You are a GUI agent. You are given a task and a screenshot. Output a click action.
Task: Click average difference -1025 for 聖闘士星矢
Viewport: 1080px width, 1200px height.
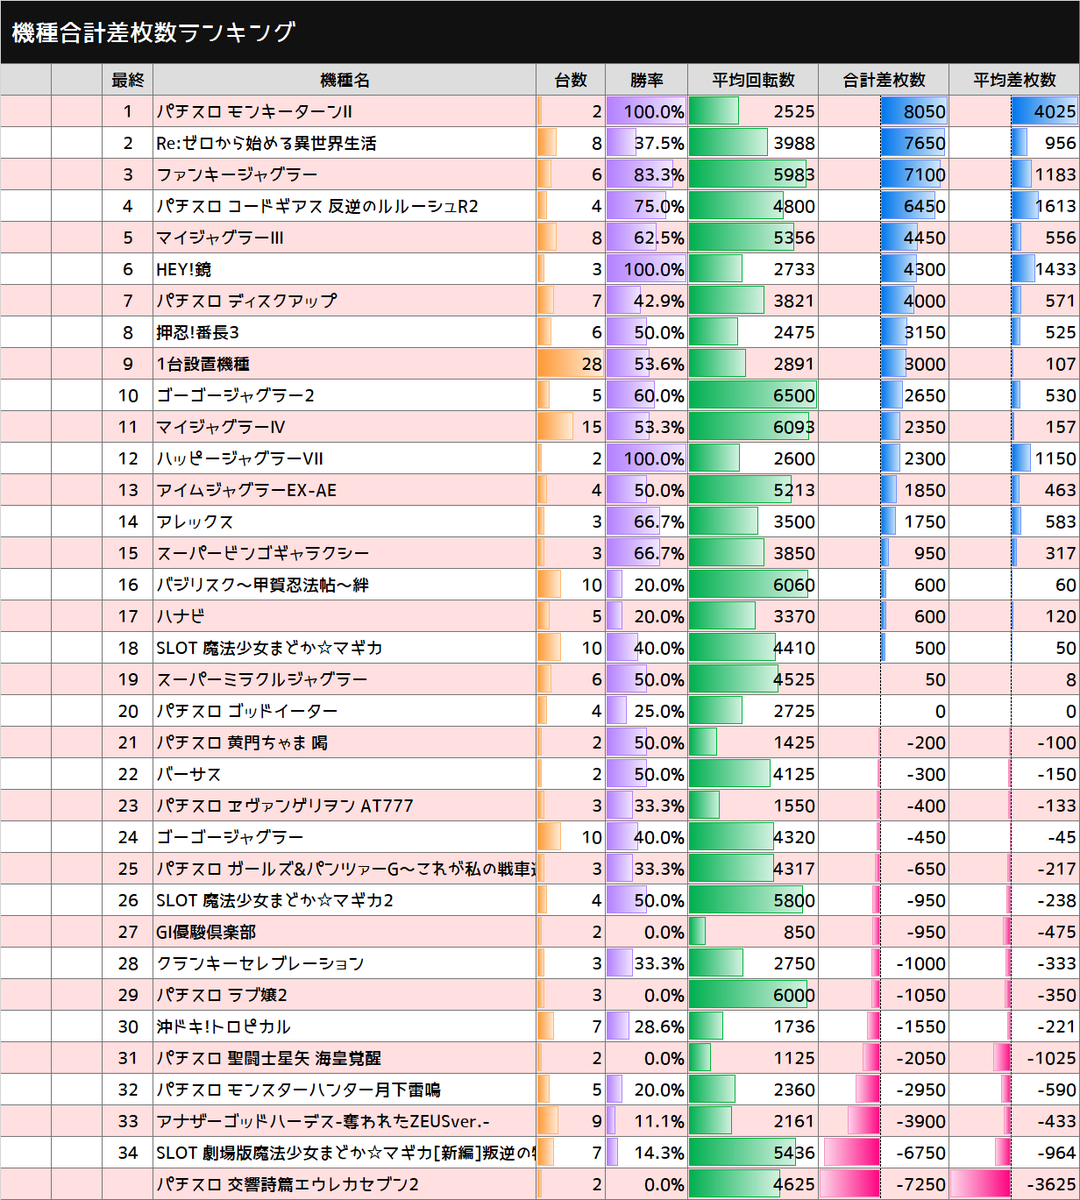coord(1014,1058)
